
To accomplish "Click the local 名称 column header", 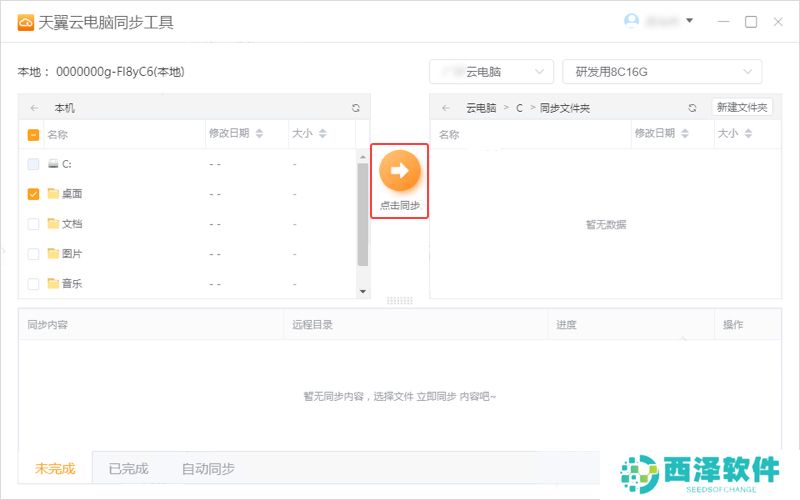I will pos(58,135).
